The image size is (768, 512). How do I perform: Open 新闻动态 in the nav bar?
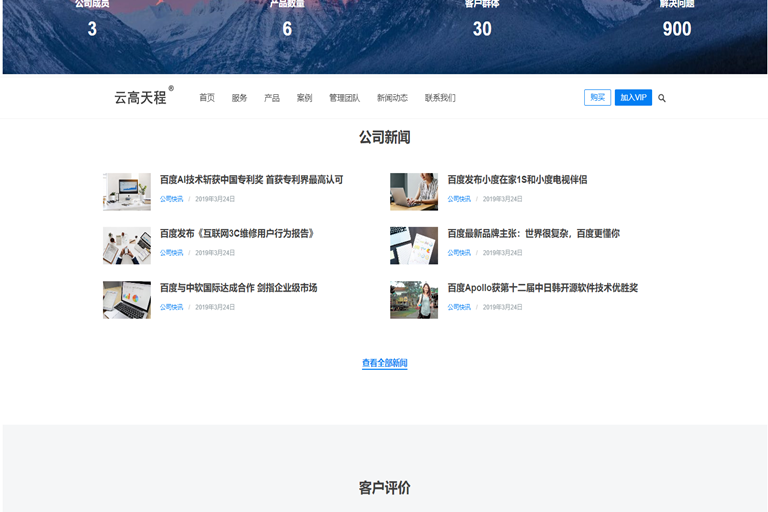click(x=392, y=98)
